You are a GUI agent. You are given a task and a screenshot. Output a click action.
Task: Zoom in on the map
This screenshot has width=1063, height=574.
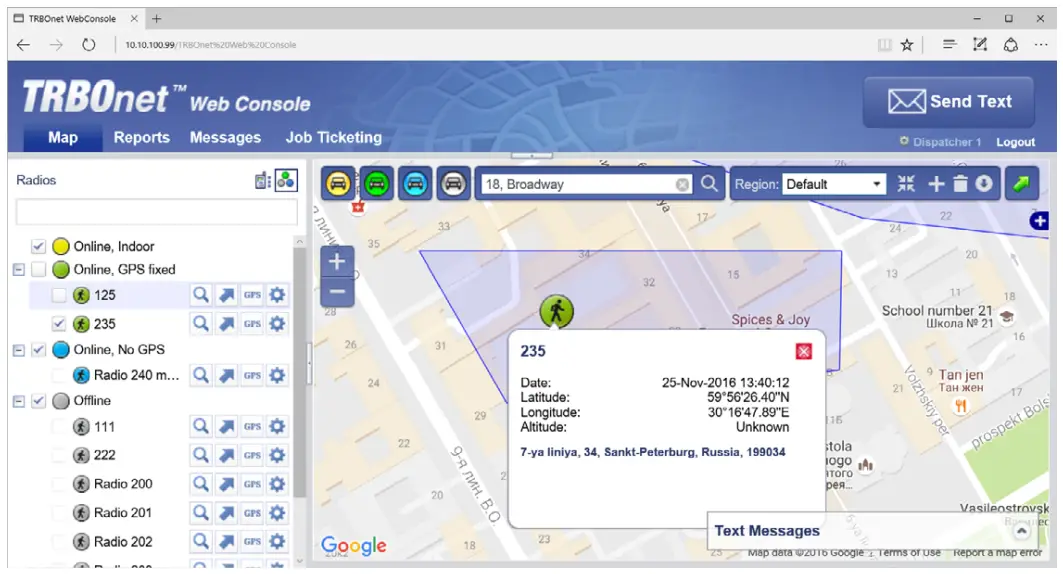tap(337, 262)
